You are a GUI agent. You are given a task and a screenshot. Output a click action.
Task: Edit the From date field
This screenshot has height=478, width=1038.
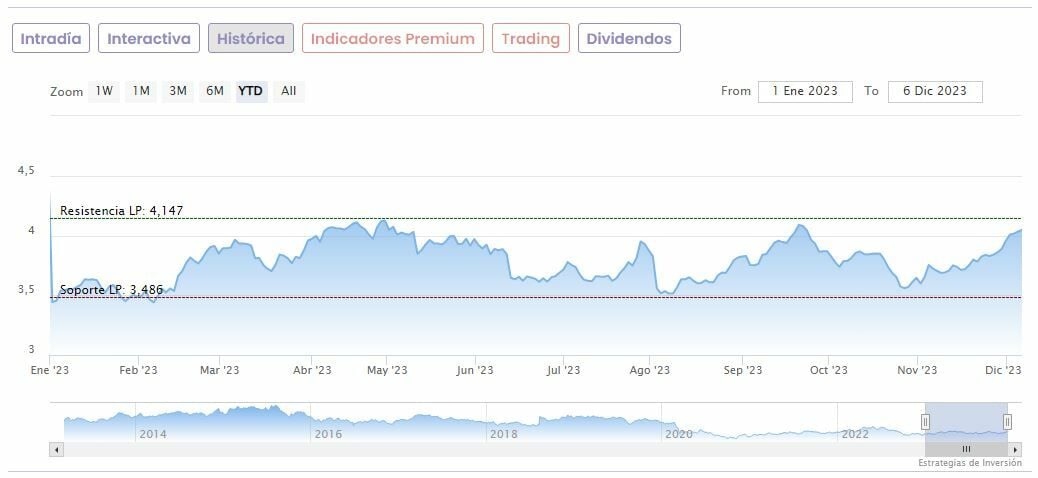click(805, 91)
